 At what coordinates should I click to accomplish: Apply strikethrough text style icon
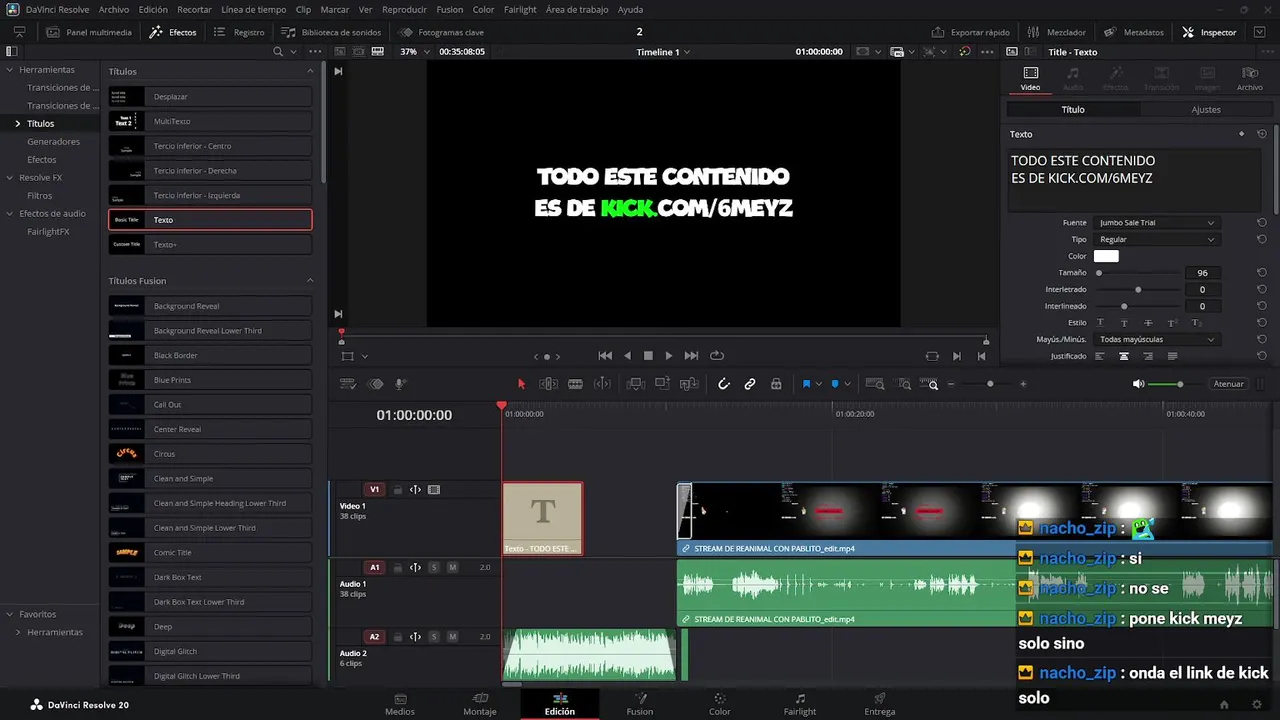click(x=1148, y=323)
